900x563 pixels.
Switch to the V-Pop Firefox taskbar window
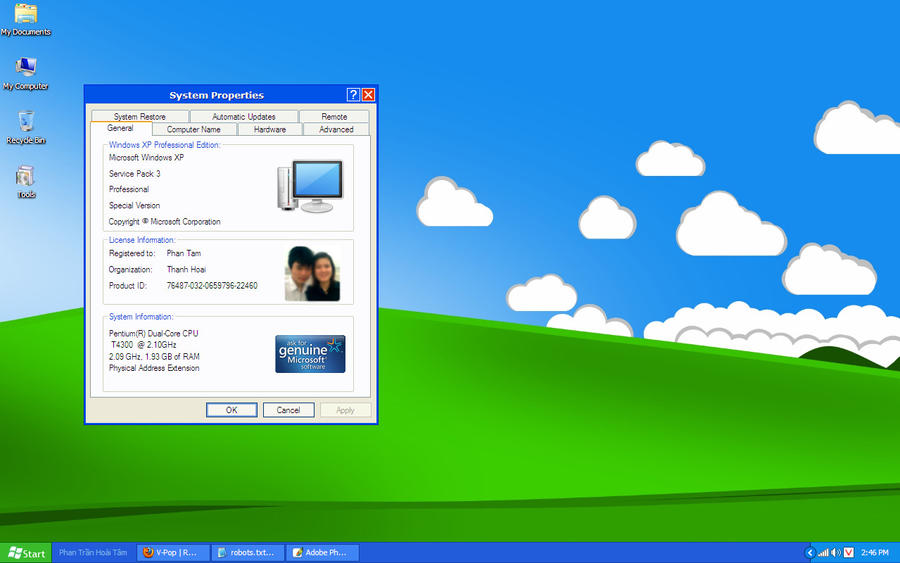(x=173, y=553)
